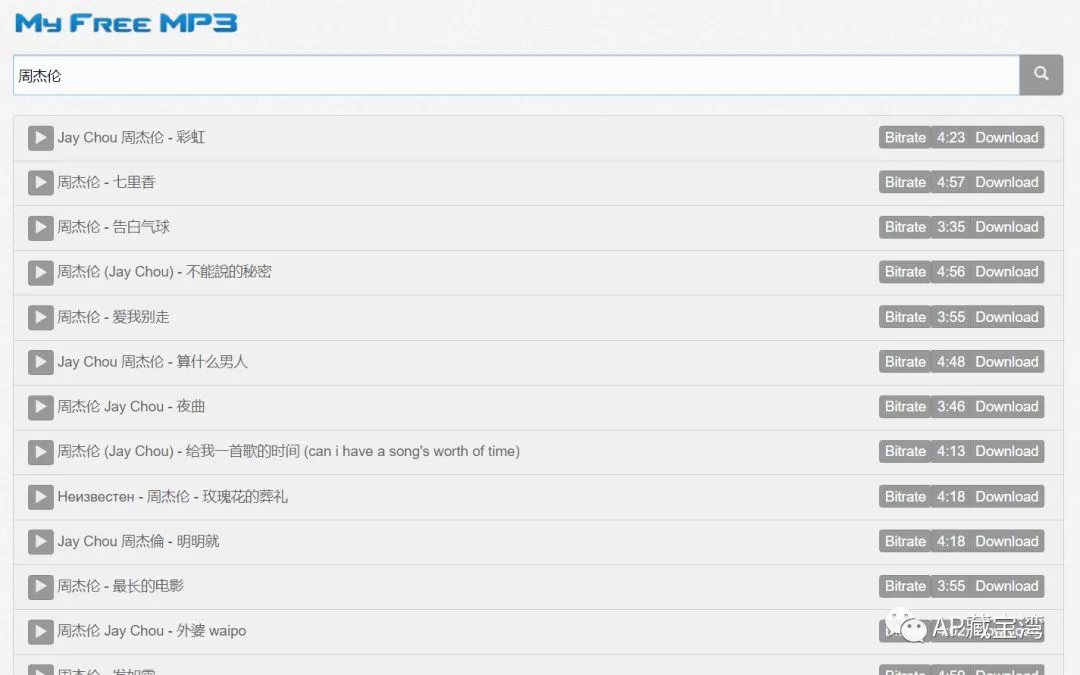Click the 3:35 duration of 告白气球
Image resolution: width=1080 pixels, height=675 pixels.
tap(951, 227)
